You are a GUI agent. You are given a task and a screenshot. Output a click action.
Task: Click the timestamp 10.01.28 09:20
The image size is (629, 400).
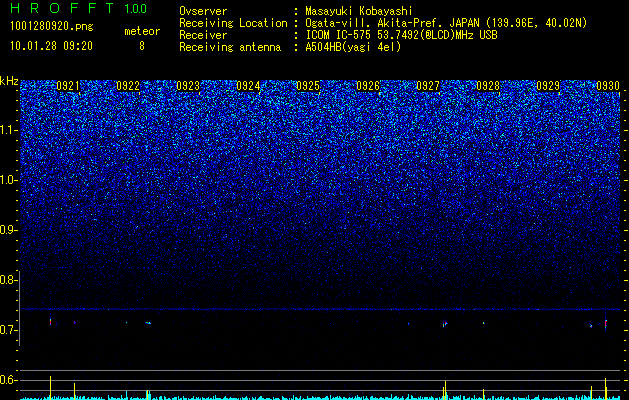[x=51, y=46]
